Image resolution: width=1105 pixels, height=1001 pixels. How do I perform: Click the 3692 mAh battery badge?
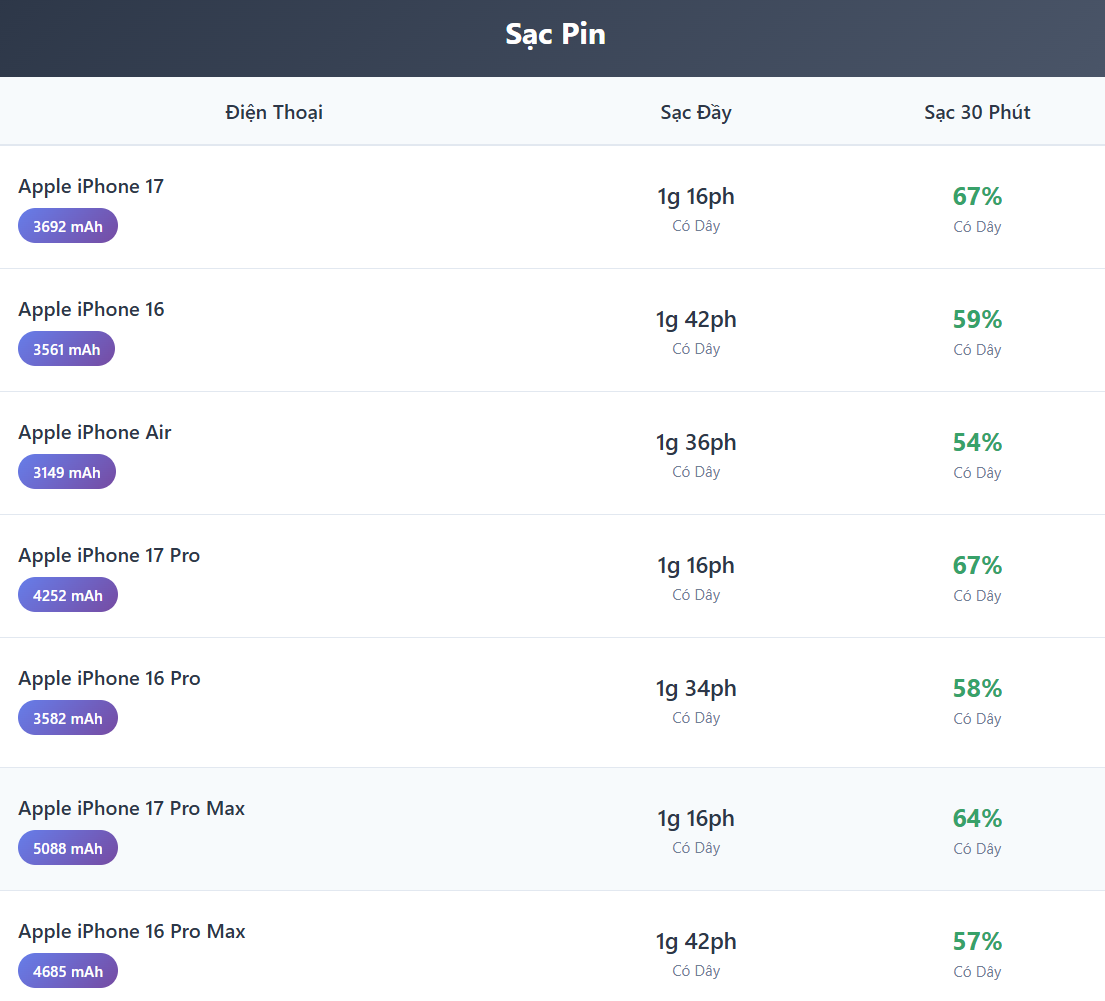tap(68, 226)
